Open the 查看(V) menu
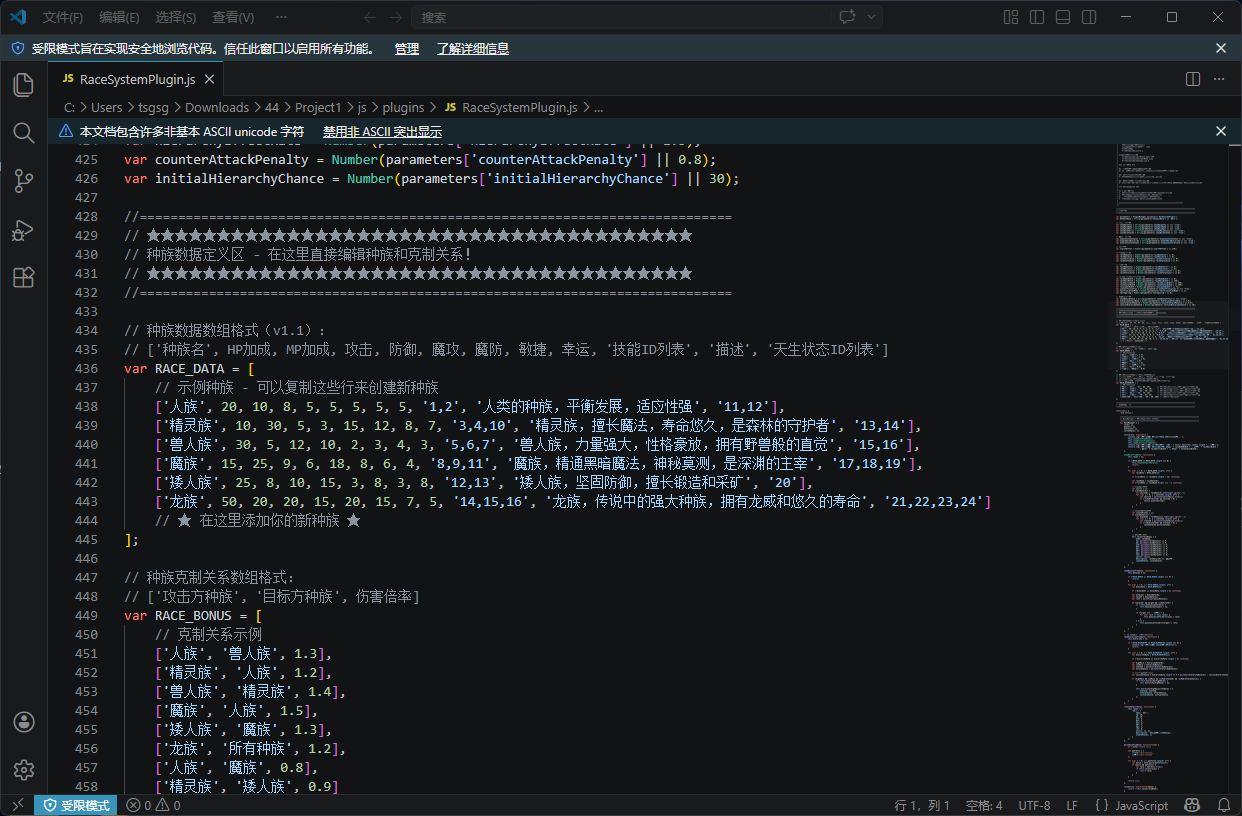This screenshot has height=816, width=1242. coord(233,17)
